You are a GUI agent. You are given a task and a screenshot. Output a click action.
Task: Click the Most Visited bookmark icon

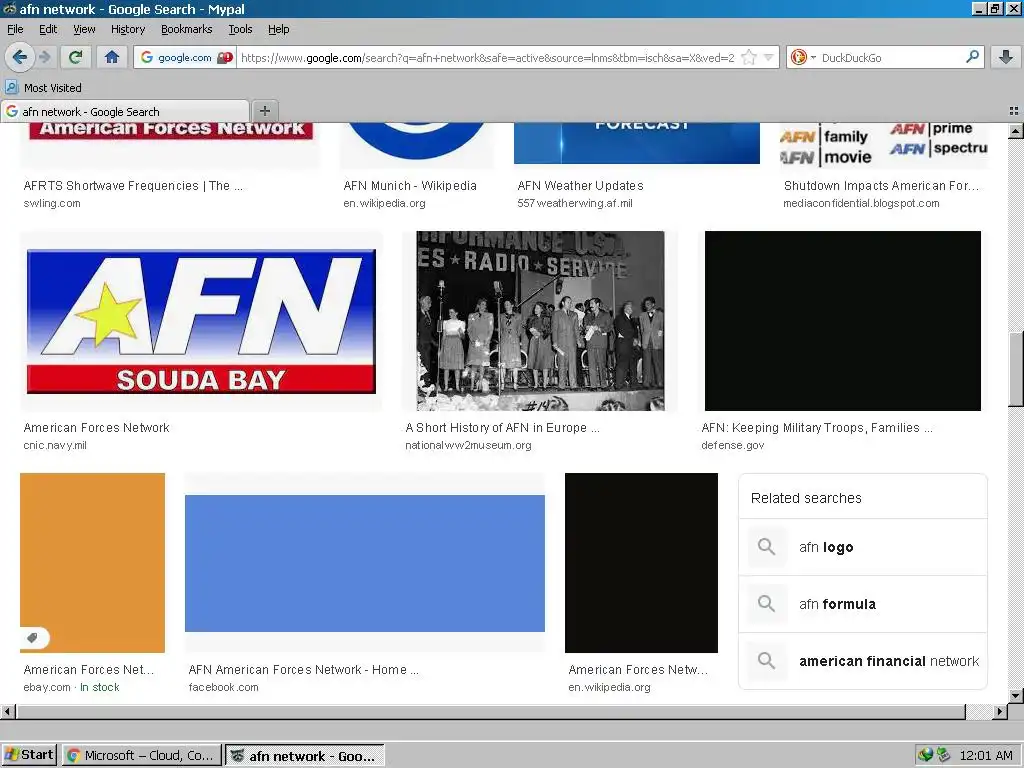click(12, 88)
